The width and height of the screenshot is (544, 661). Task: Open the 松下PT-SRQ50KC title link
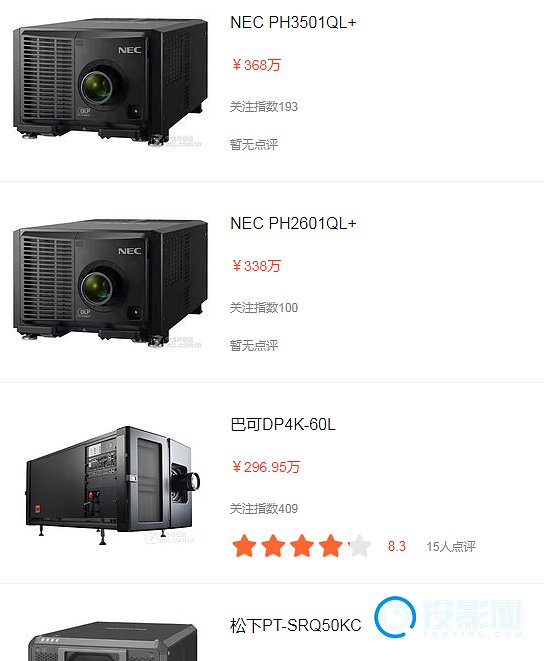[x=296, y=625]
